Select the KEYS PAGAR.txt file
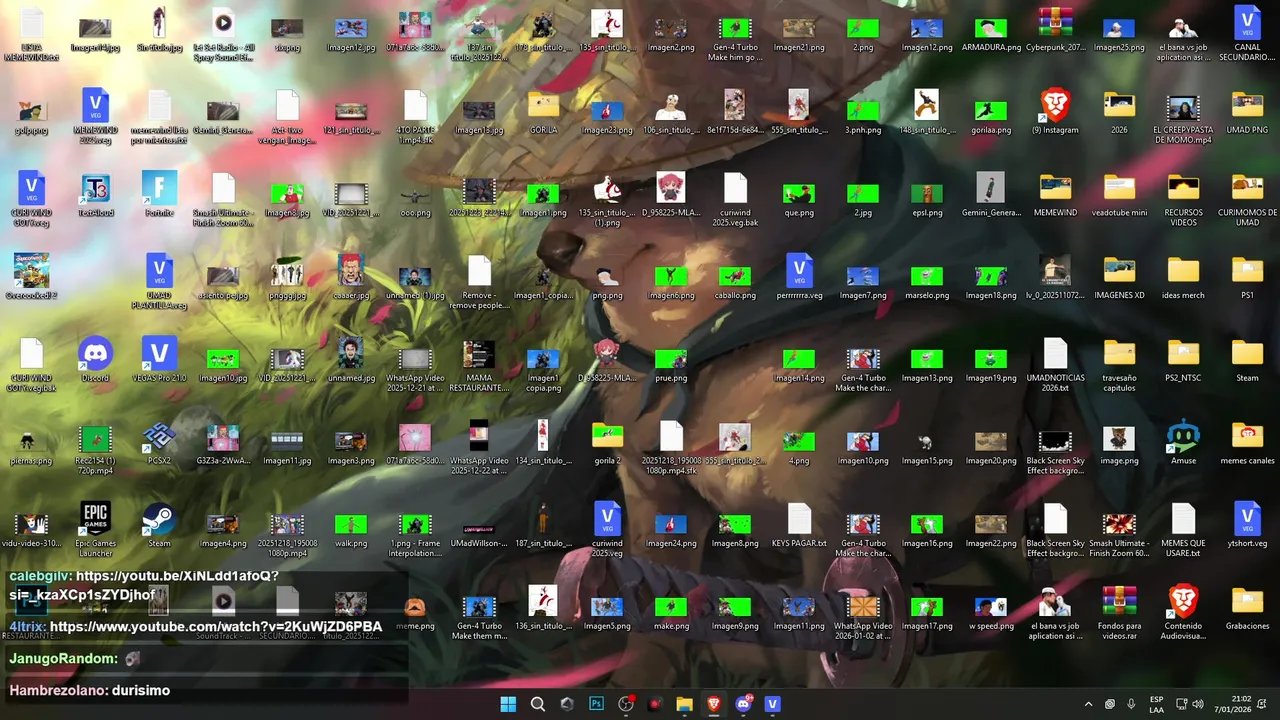Screen dimensions: 1280x720 point(799,526)
